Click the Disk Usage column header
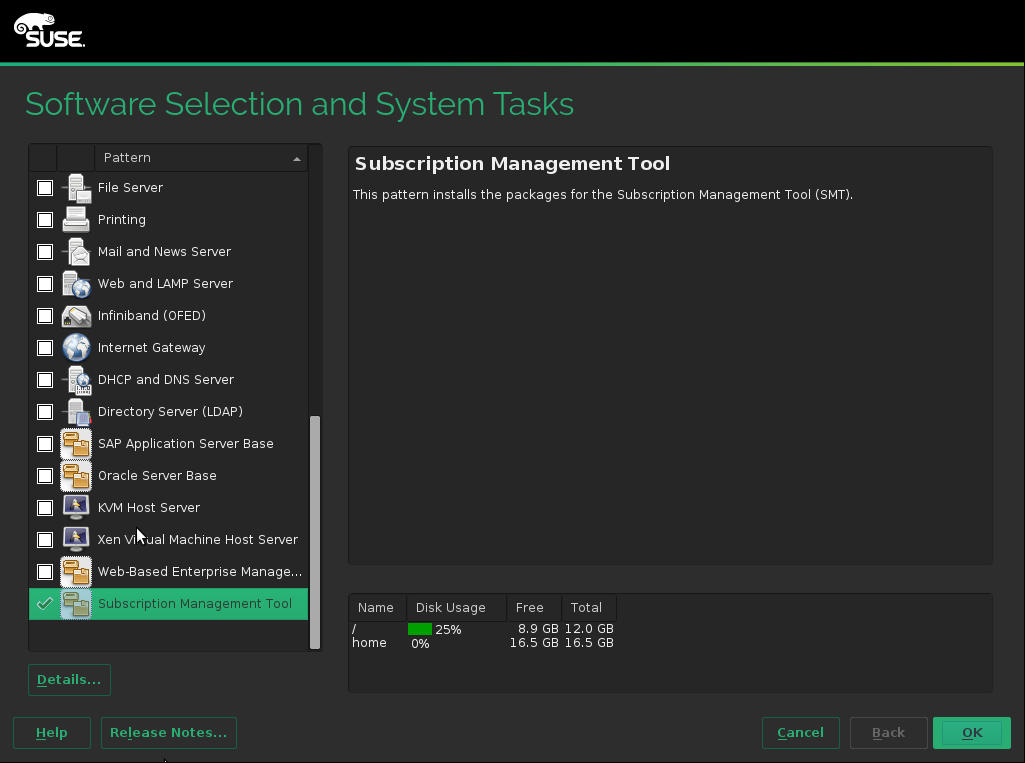The height and width of the screenshot is (763, 1025). coord(450,608)
